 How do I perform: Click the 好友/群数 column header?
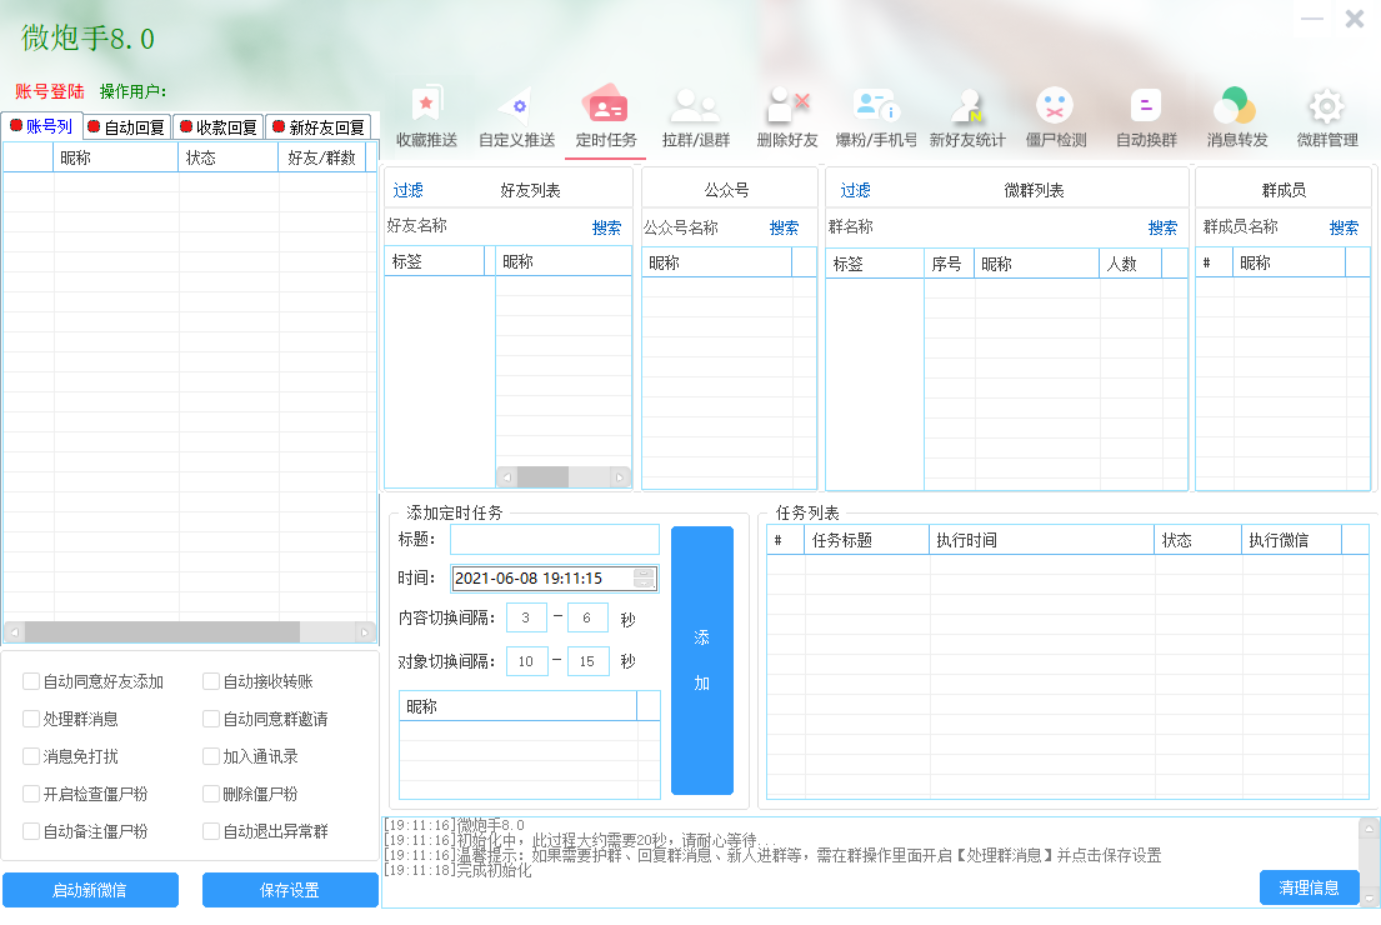tap(322, 158)
